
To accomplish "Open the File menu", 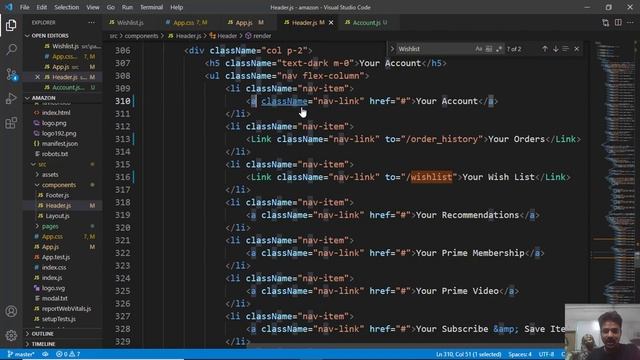I will pos(24,7).
